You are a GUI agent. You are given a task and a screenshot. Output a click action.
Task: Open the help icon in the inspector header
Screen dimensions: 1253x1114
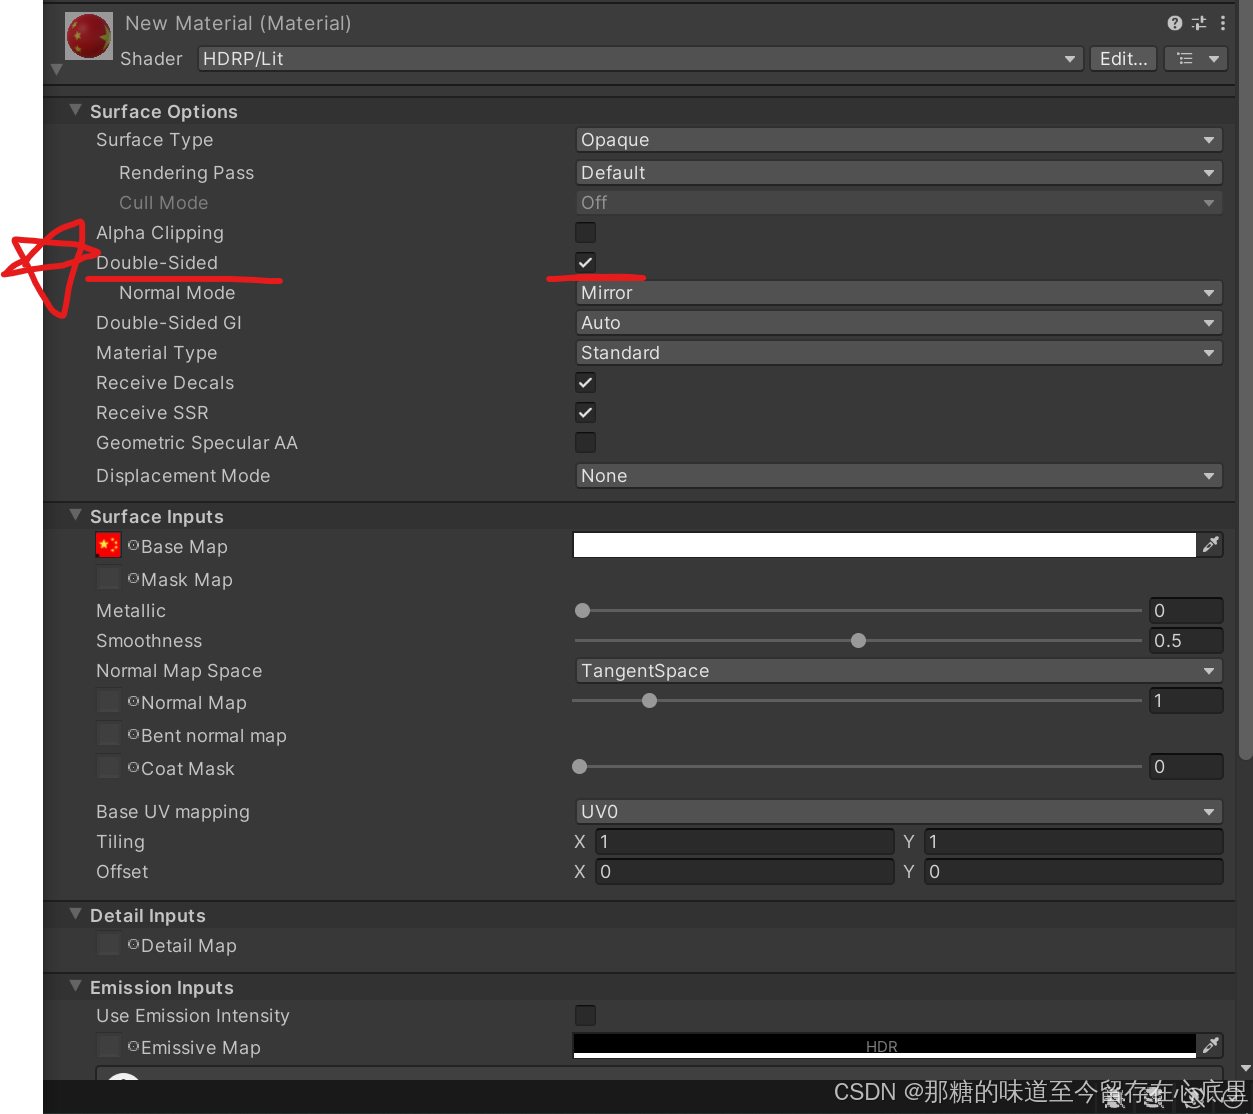point(1174,22)
